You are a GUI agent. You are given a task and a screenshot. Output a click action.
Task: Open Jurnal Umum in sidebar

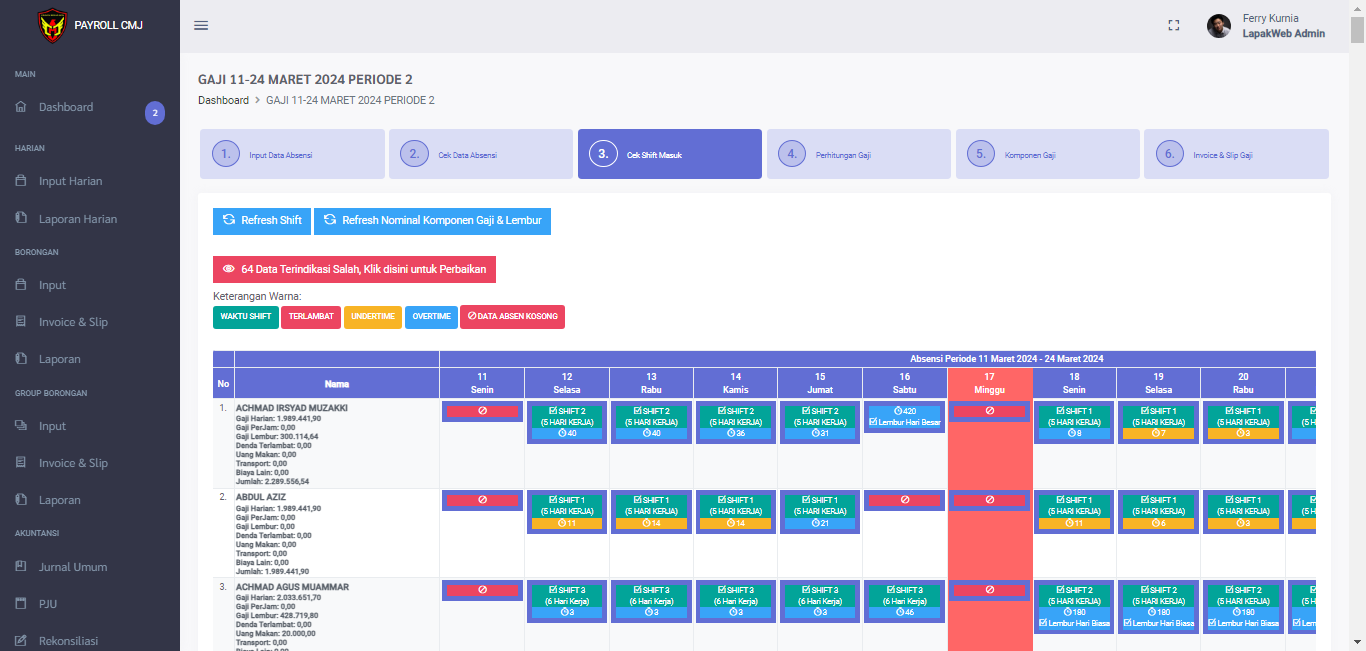(73, 567)
